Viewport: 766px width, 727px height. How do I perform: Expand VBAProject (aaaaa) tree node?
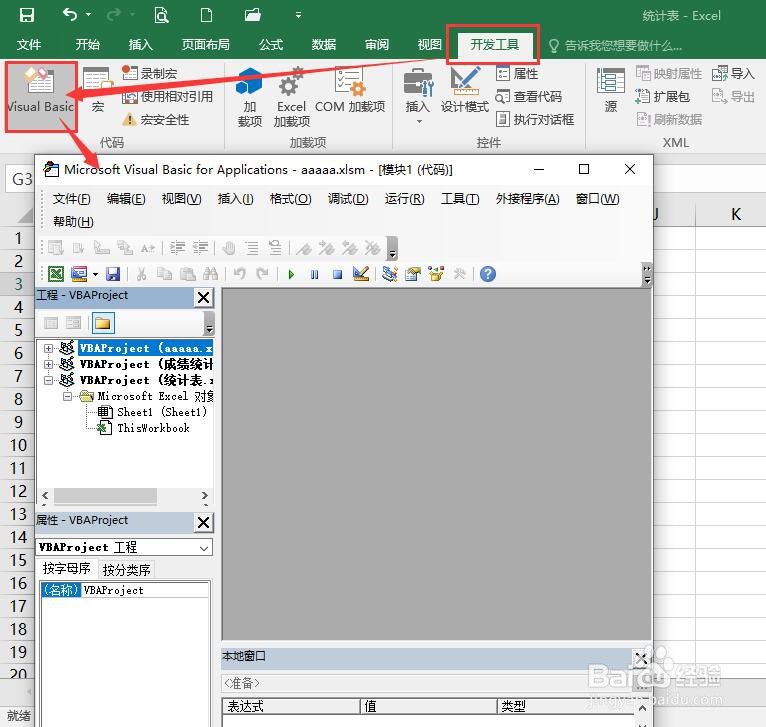point(48,348)
